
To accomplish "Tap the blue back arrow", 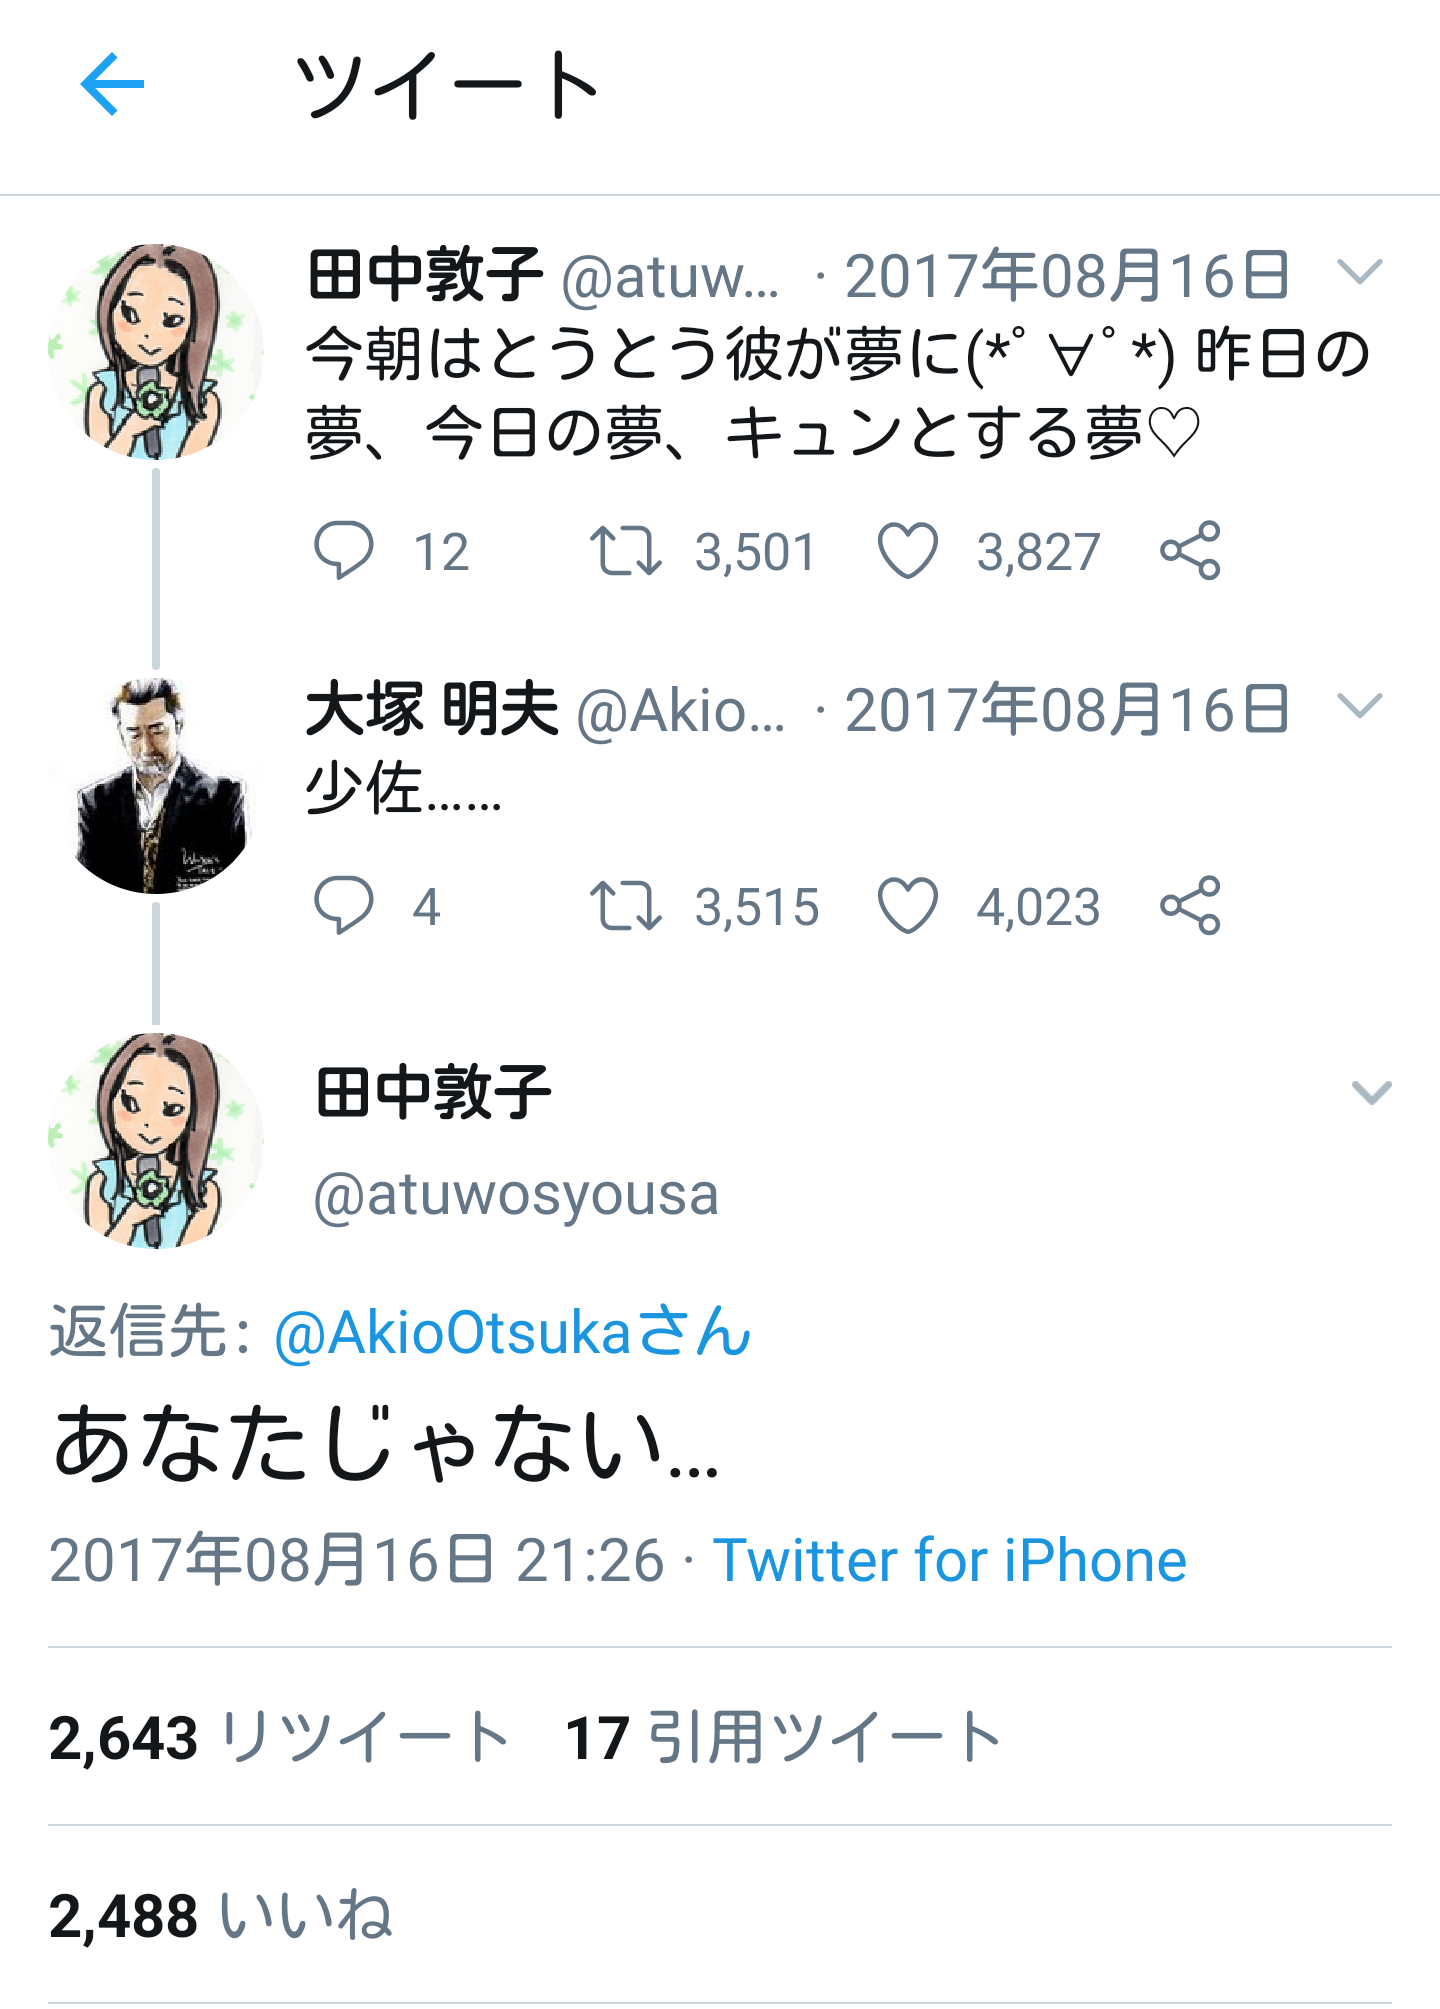I will click(112, 84).
